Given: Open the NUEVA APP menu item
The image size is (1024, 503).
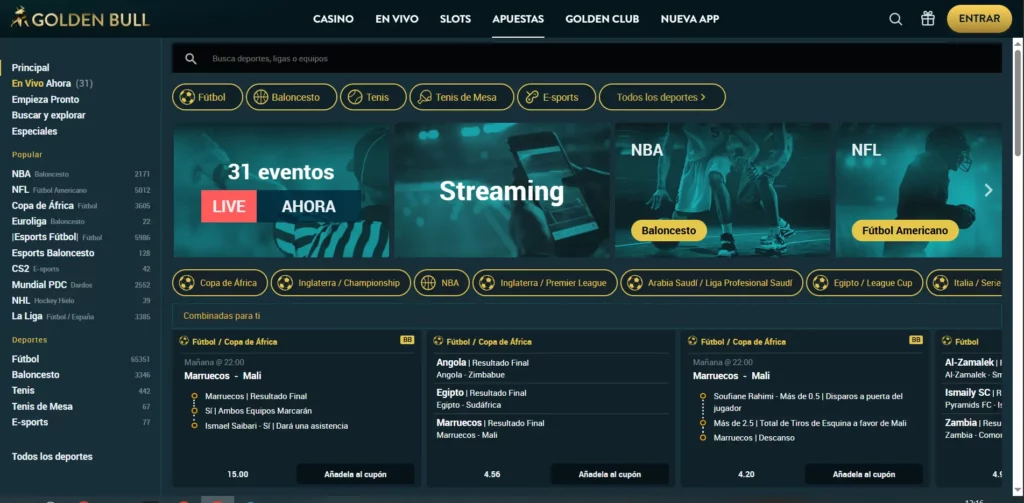Looking at the screenshot, I should pos(690,19).
